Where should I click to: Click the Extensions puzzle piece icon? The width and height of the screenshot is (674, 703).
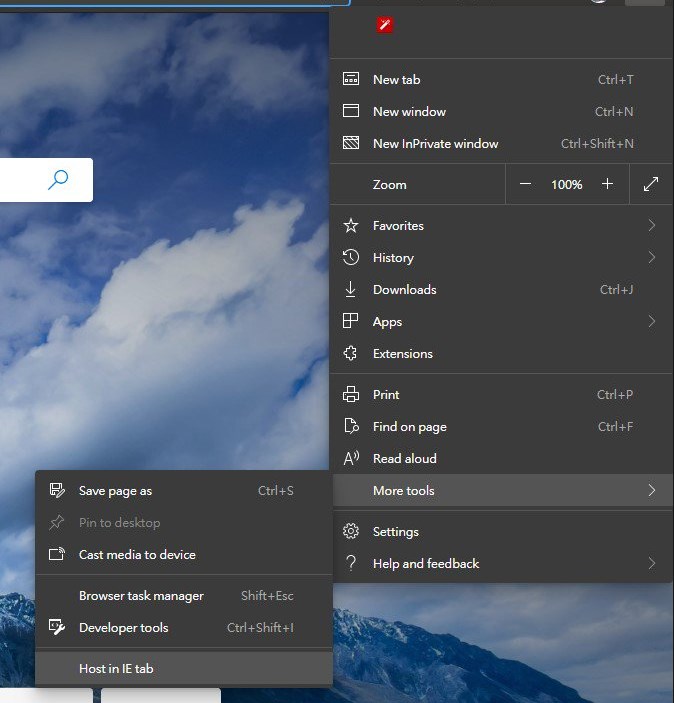(x=351, y=354)
